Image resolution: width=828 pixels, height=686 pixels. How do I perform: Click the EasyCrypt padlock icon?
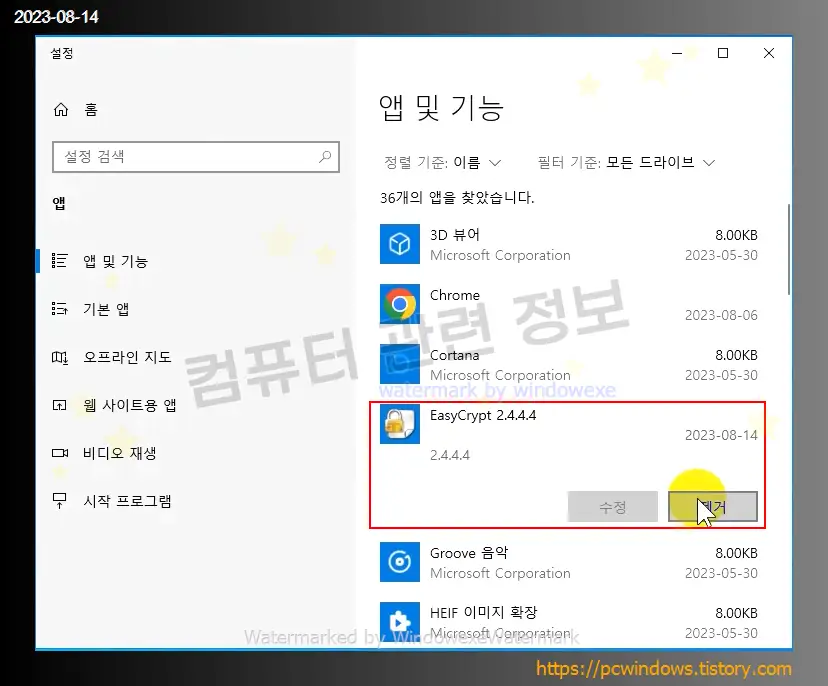pyautogui.click(x=400, y=424)
